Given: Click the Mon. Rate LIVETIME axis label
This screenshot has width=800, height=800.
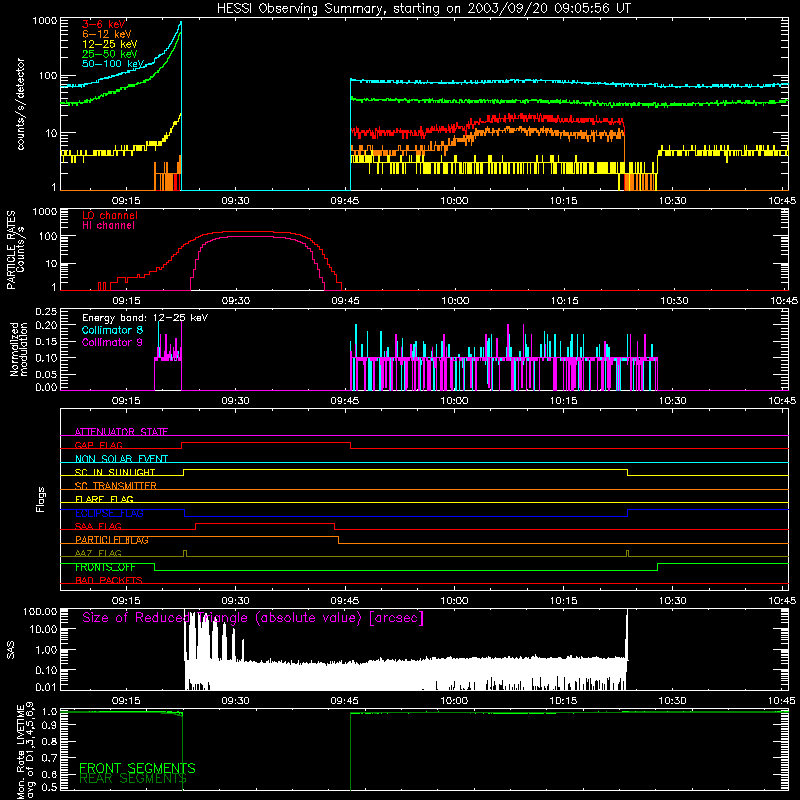Looking at the screenshot, I should (x=26, y=750).
